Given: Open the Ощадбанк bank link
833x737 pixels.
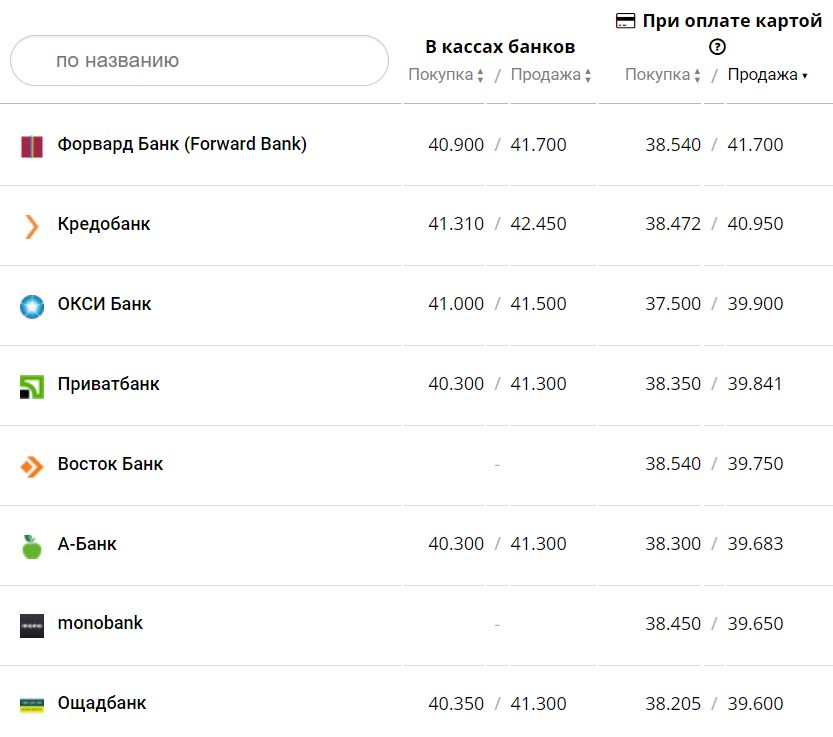Looking at the screenshot, I should [102, 703].
